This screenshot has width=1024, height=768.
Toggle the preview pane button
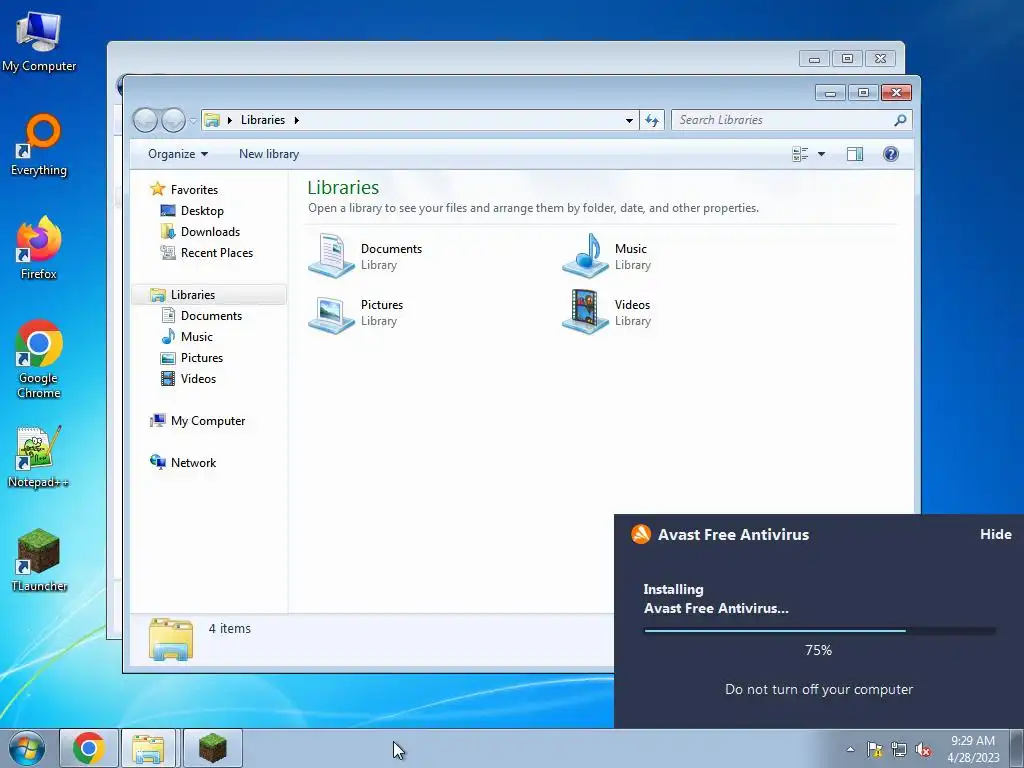point(855,154)
